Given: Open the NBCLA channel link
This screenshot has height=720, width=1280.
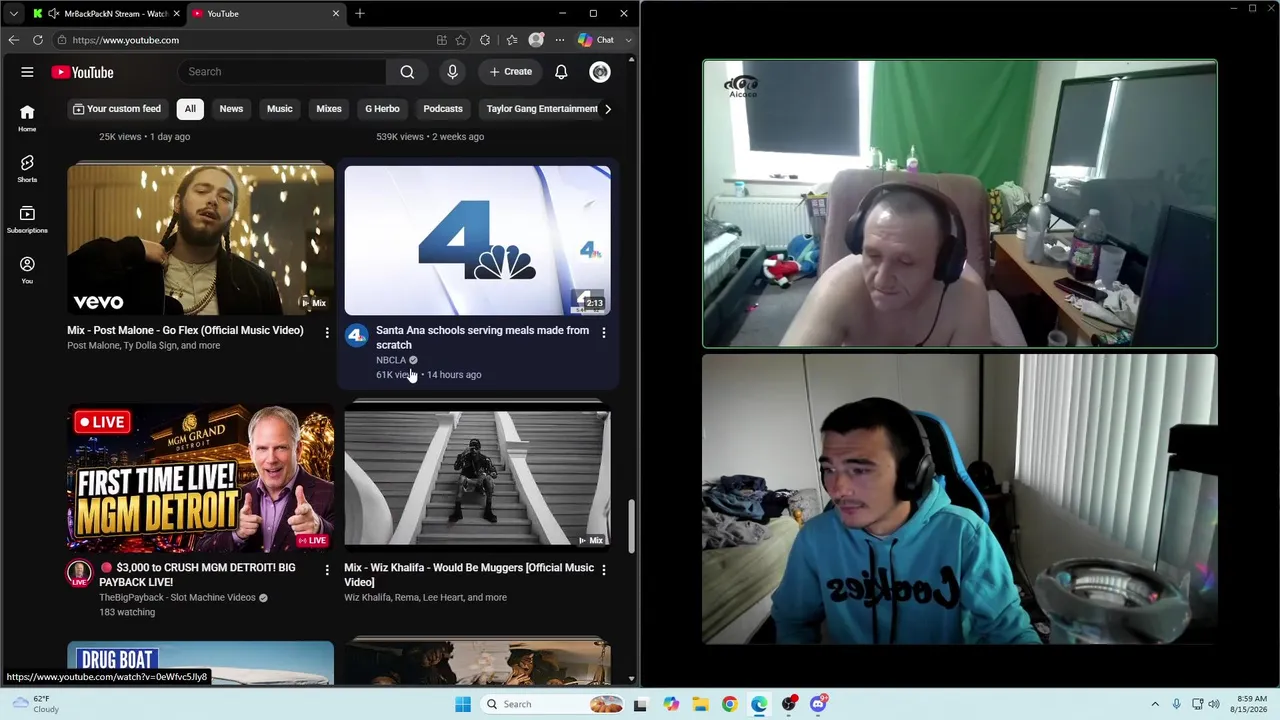Looking at the screenshot, I should point(391,360).
